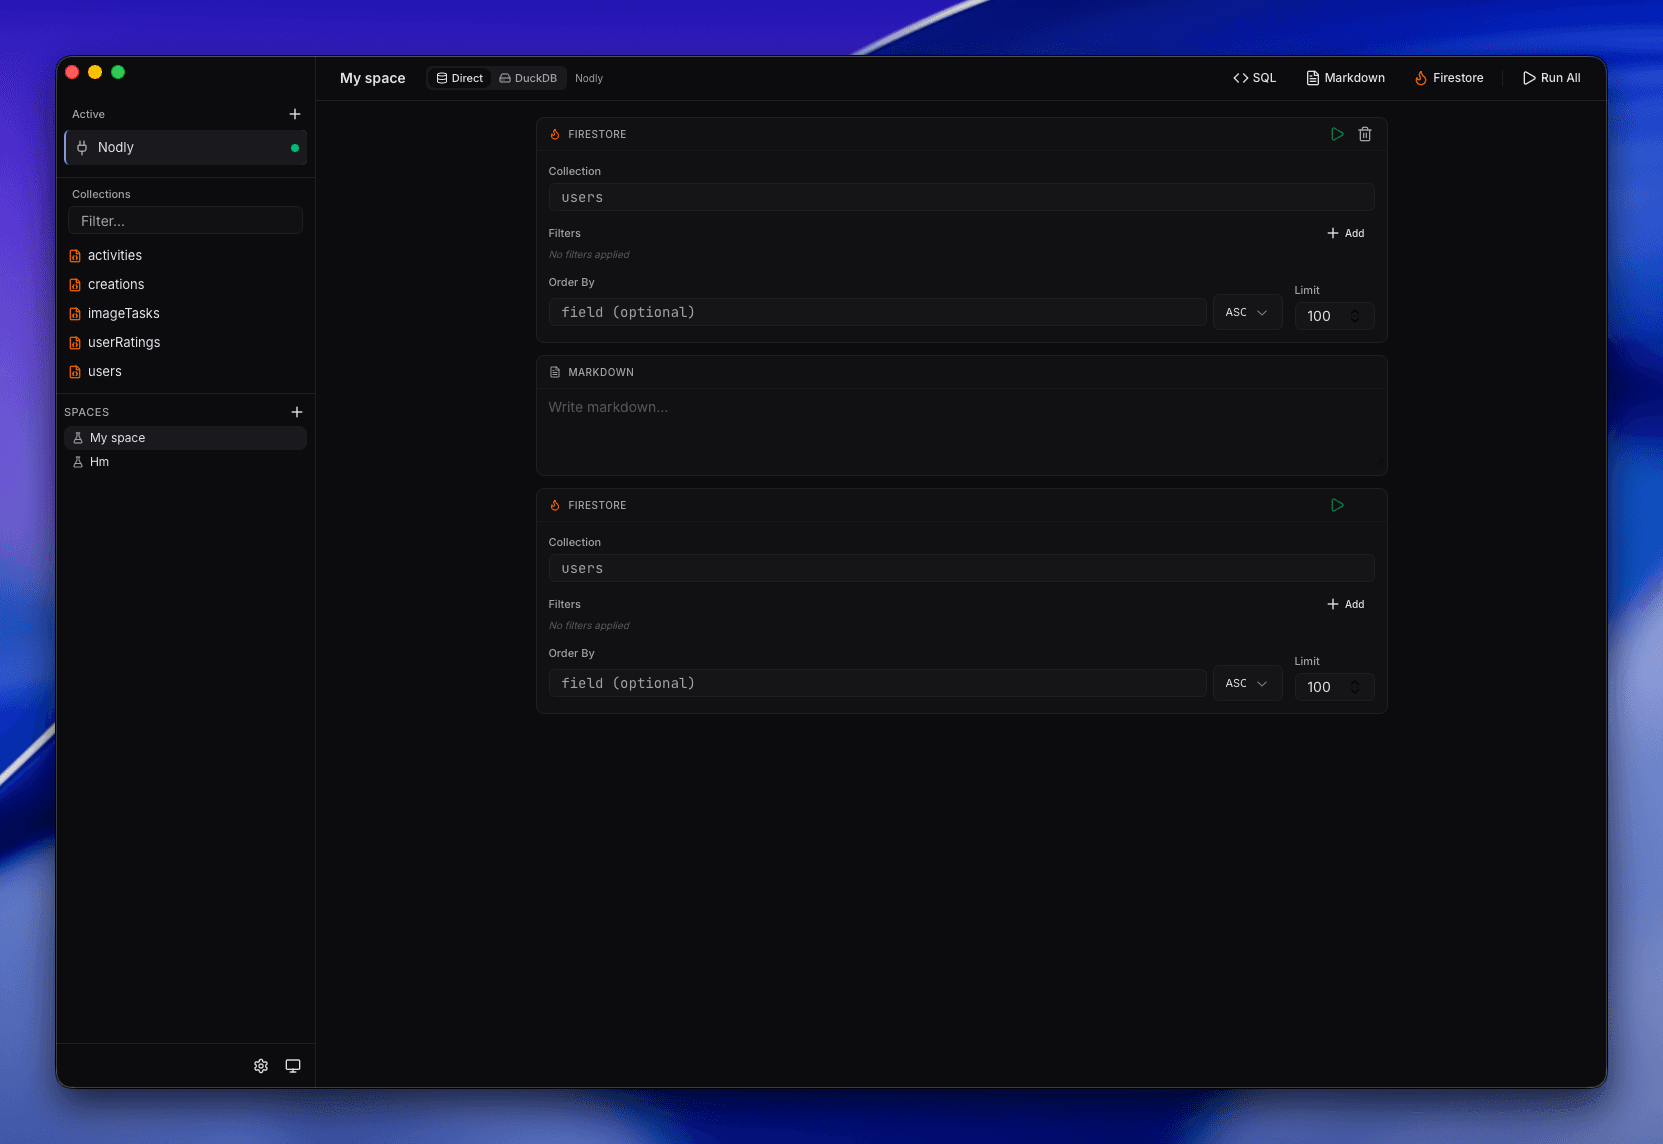The width and height of the screenshot is (1663, 1144).
Task: Run the second Firestore query block
Action: 1337,505
